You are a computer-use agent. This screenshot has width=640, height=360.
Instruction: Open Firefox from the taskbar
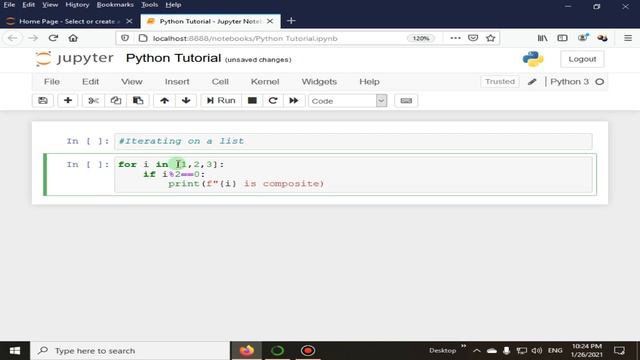247,351
